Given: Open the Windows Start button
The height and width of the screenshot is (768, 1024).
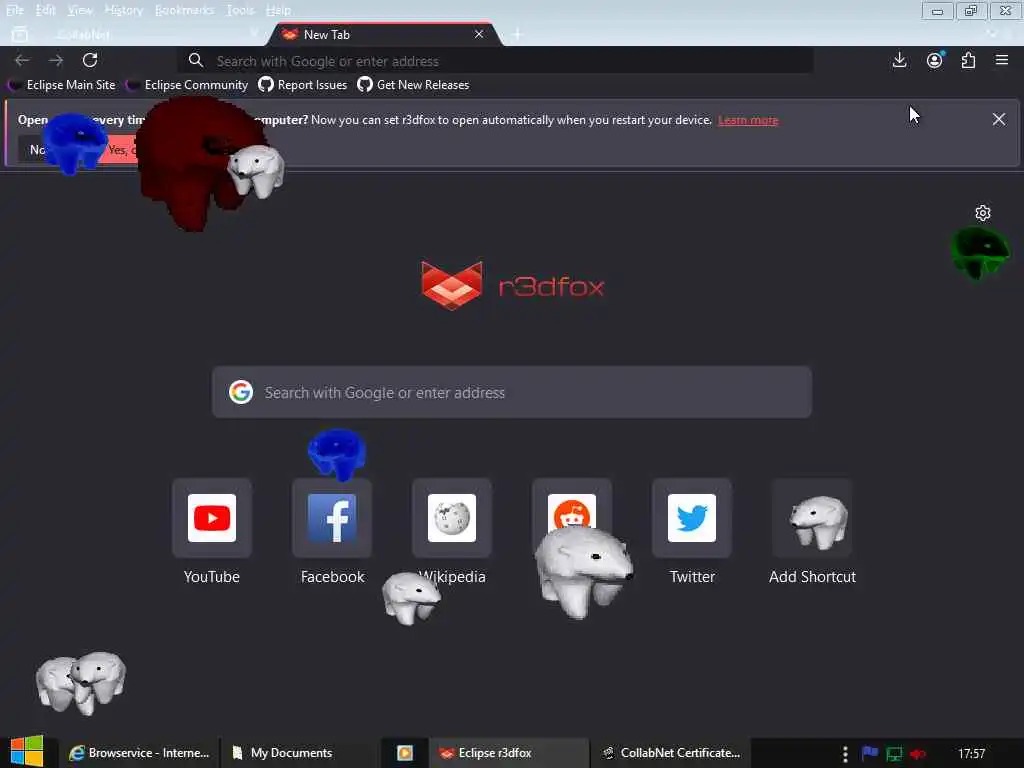Looking at the screenshot, I should tap(27, 752).
